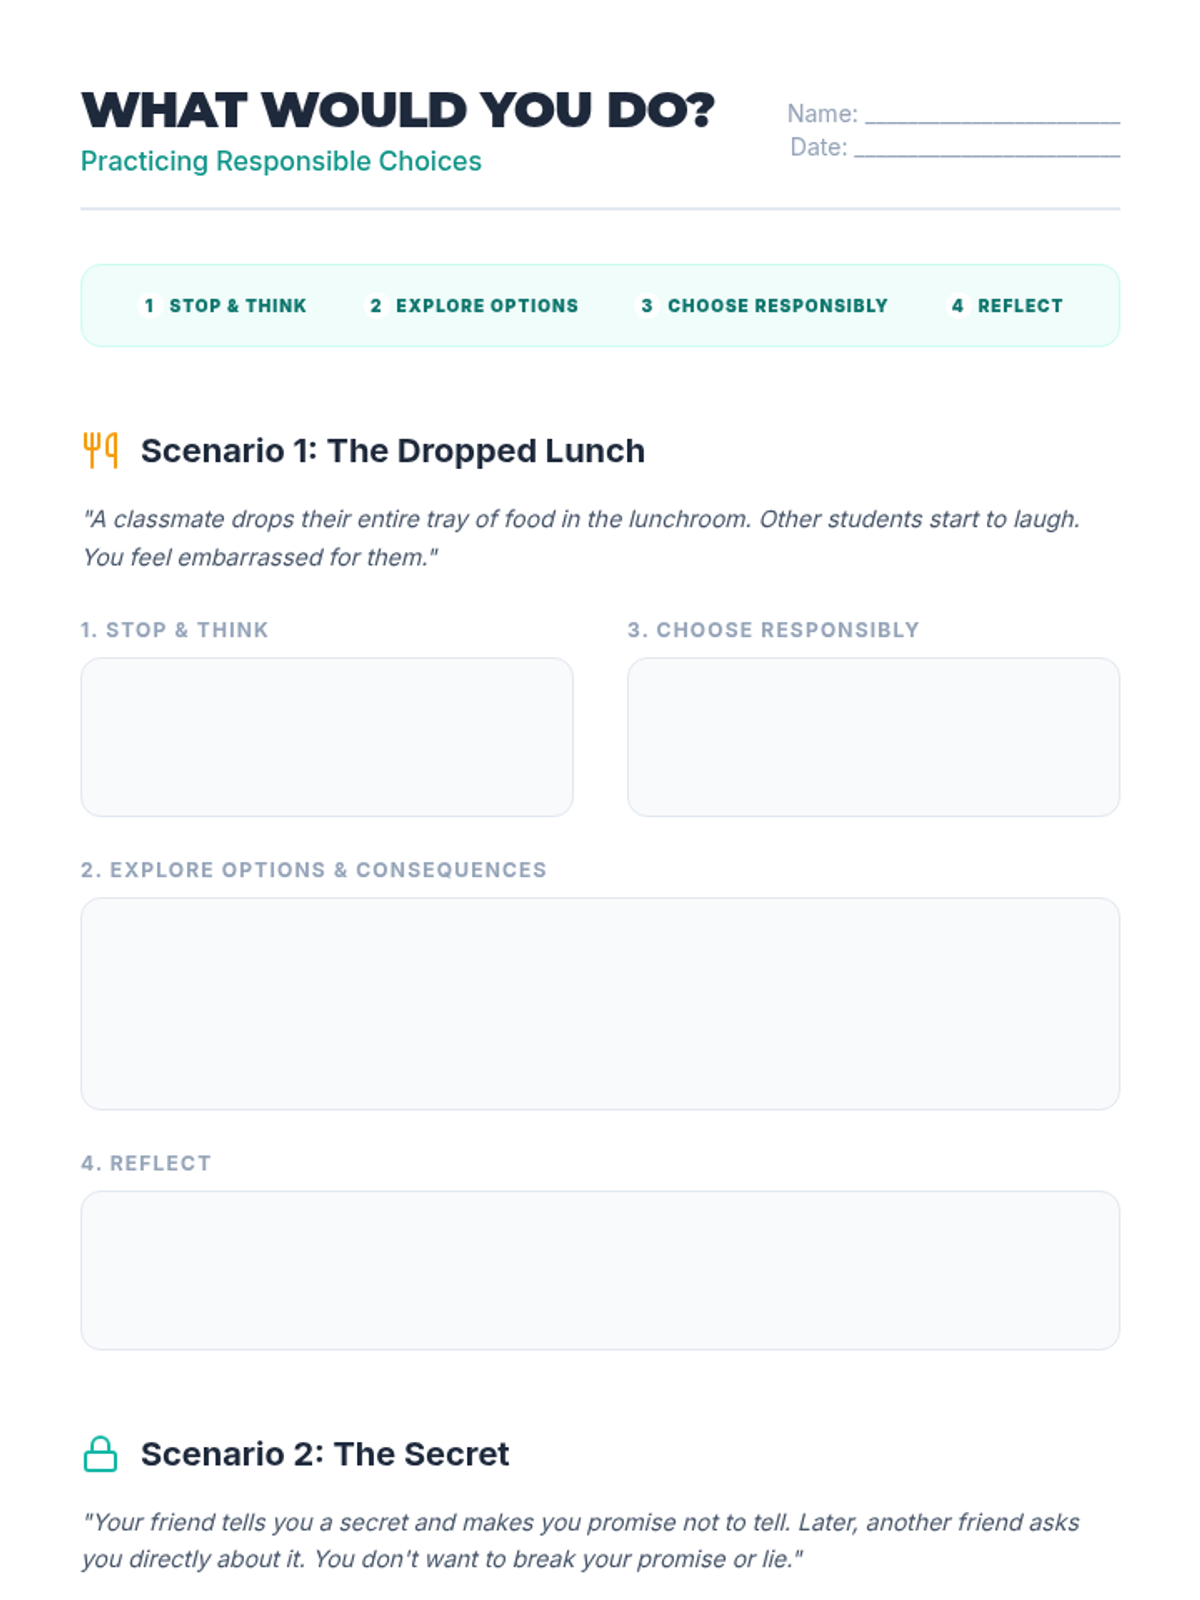This screenshot has width=1200, height=1600.
Task: Select the Reflect step in the banner
Action: coord(1020,306)
